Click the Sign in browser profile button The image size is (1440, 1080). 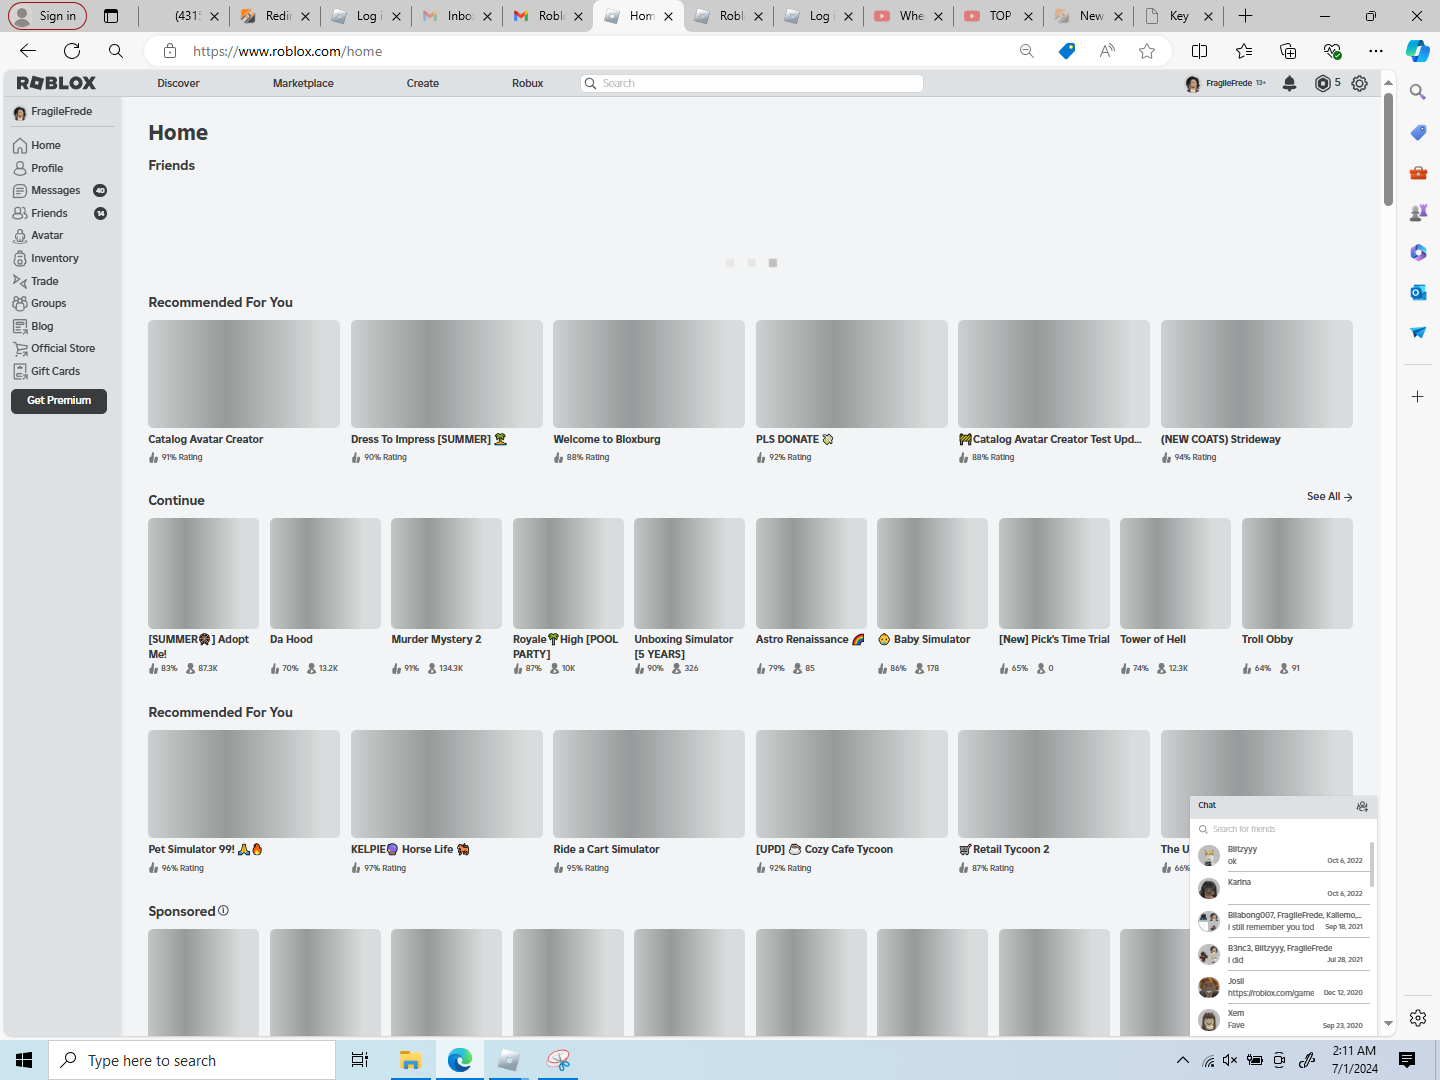click(47, 16)
